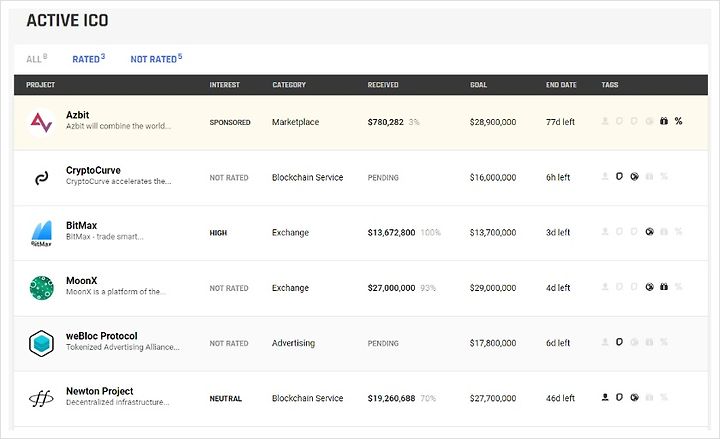Image resolution: width=720 pixels, height=439 pixels.
Task: Click the TAGS column header
Action: 610,85
